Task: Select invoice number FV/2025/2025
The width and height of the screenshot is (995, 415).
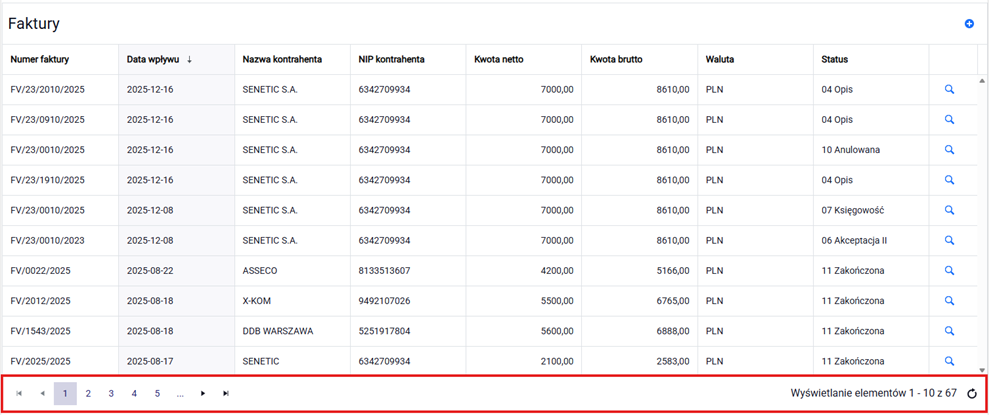Action: click(x=41, y=361)
